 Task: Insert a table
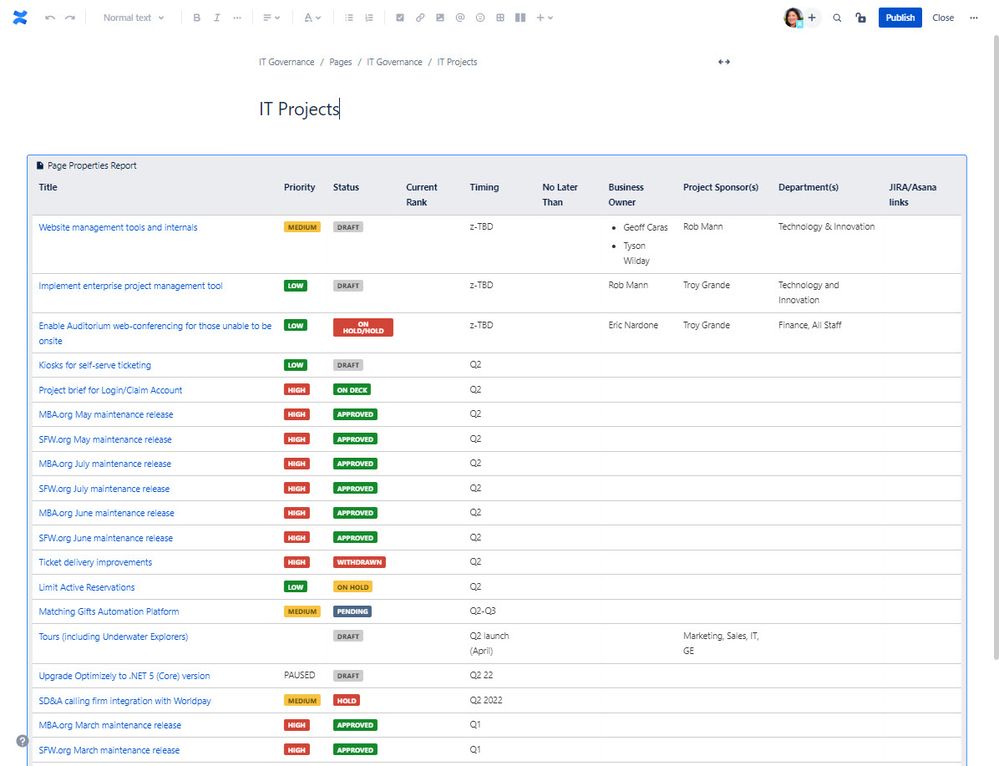(x=500, y=18)
